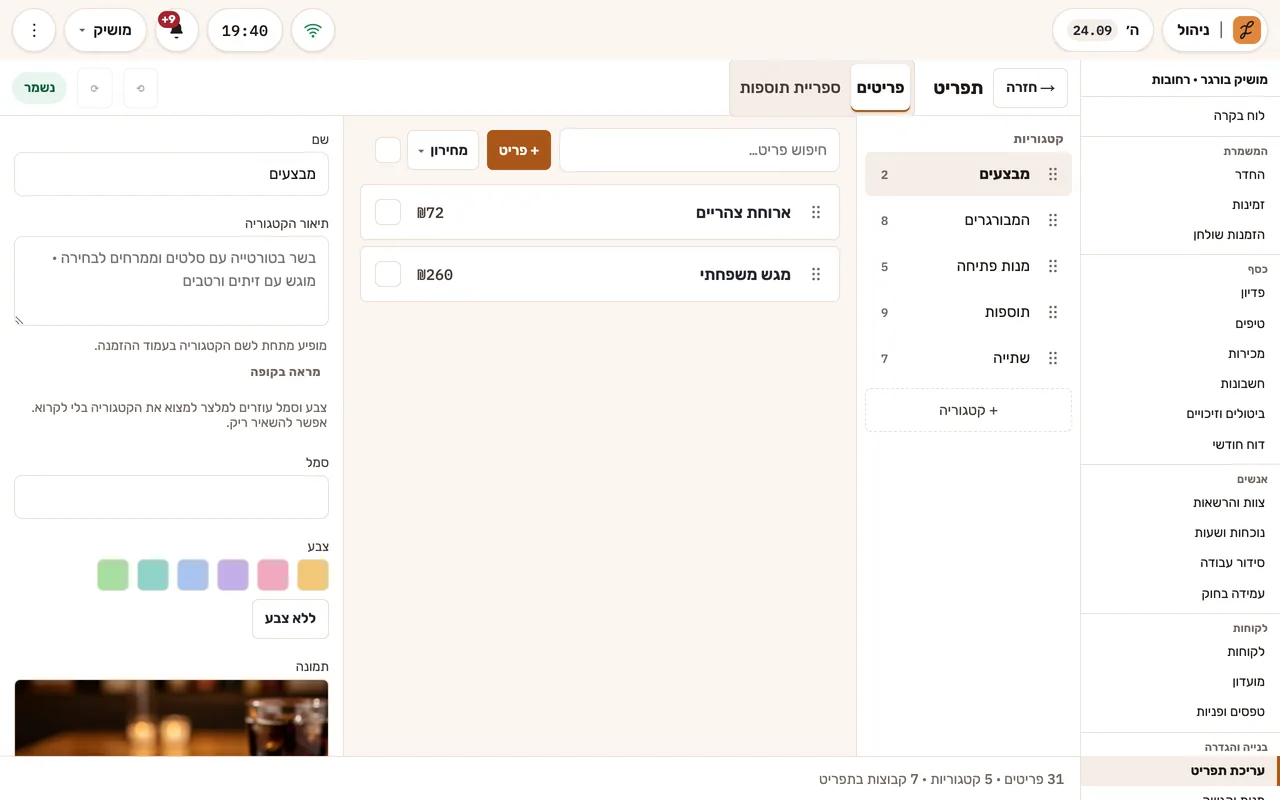The height and width of the screenshot is (800, 1280).
Task: Click the category image thumbnail
Action: (171, 718)
